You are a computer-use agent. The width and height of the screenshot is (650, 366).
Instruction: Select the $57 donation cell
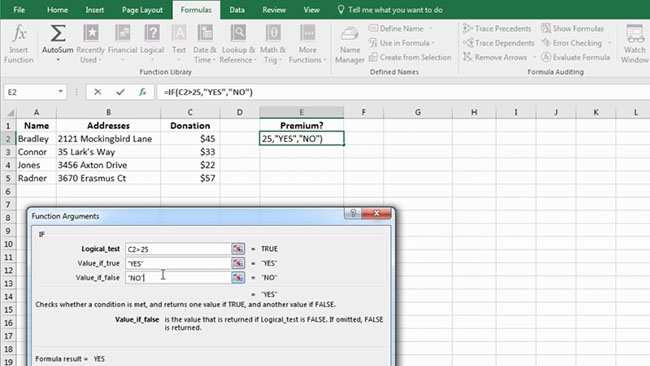click(x=190, y=178)
